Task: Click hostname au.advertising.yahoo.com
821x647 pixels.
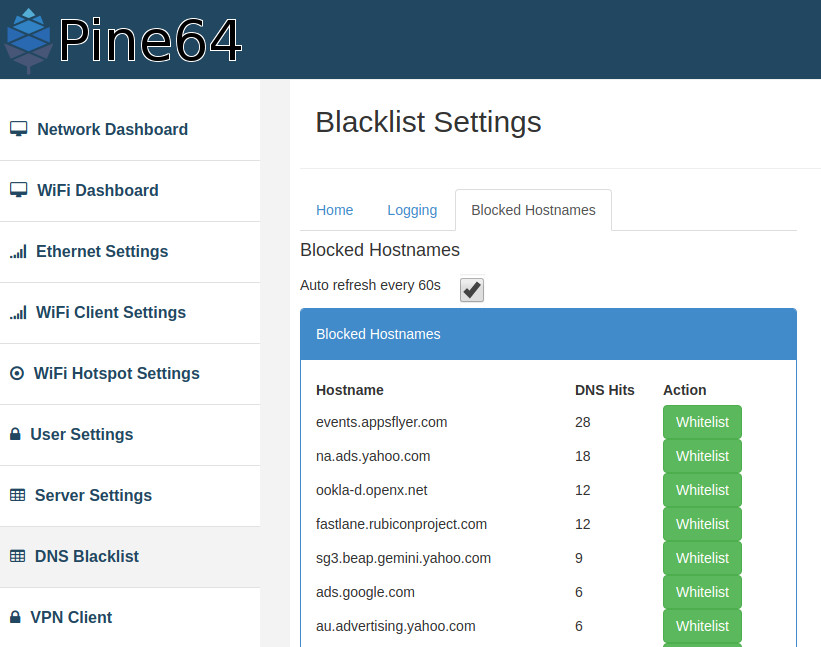Action: [395, 627]
